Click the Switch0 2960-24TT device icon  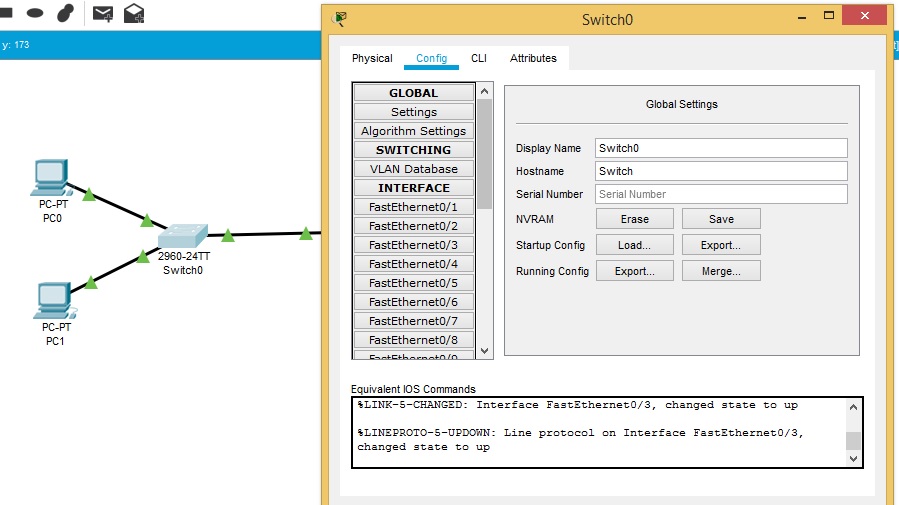coord(183,236)
